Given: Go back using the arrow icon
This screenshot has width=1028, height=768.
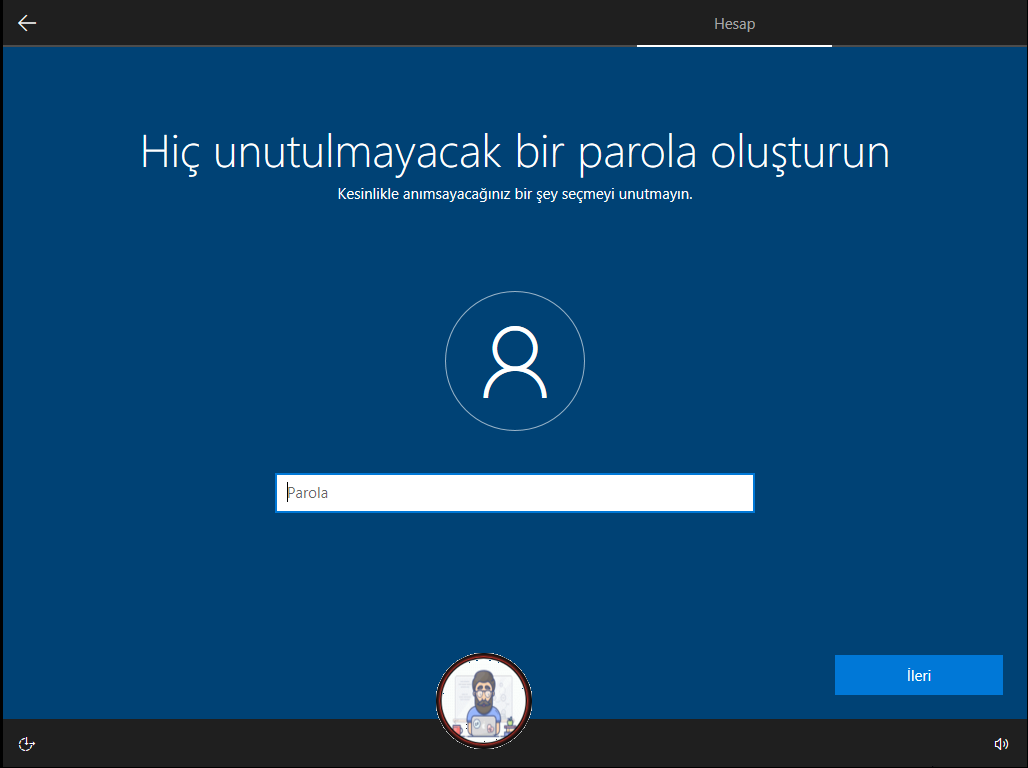Looking at the screenshot, I should coord(27,23).
